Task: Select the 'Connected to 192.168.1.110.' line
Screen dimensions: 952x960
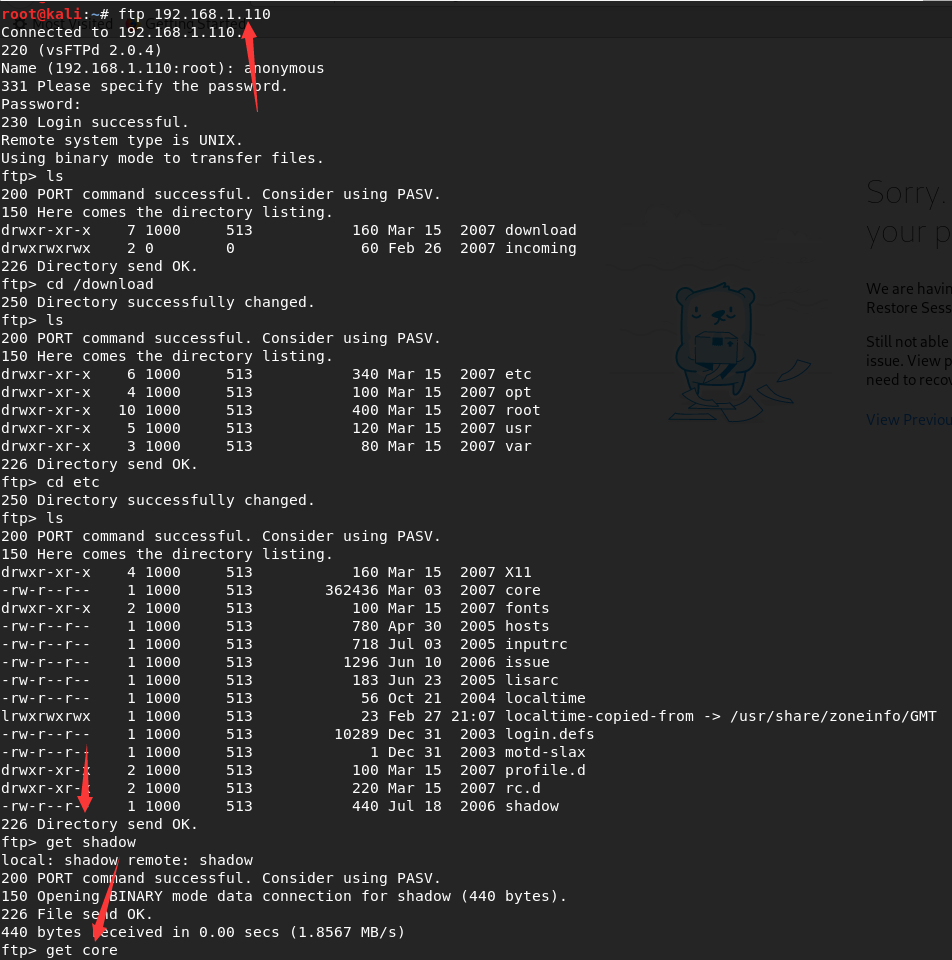Action: point(122,32)
